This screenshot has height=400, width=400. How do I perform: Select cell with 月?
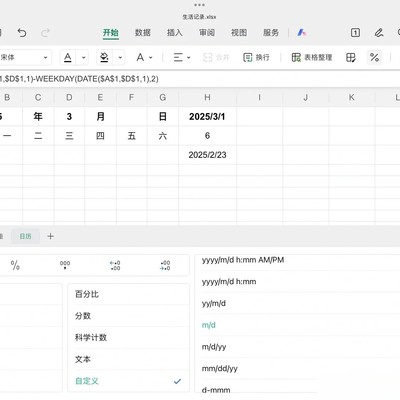pos(100,116)
